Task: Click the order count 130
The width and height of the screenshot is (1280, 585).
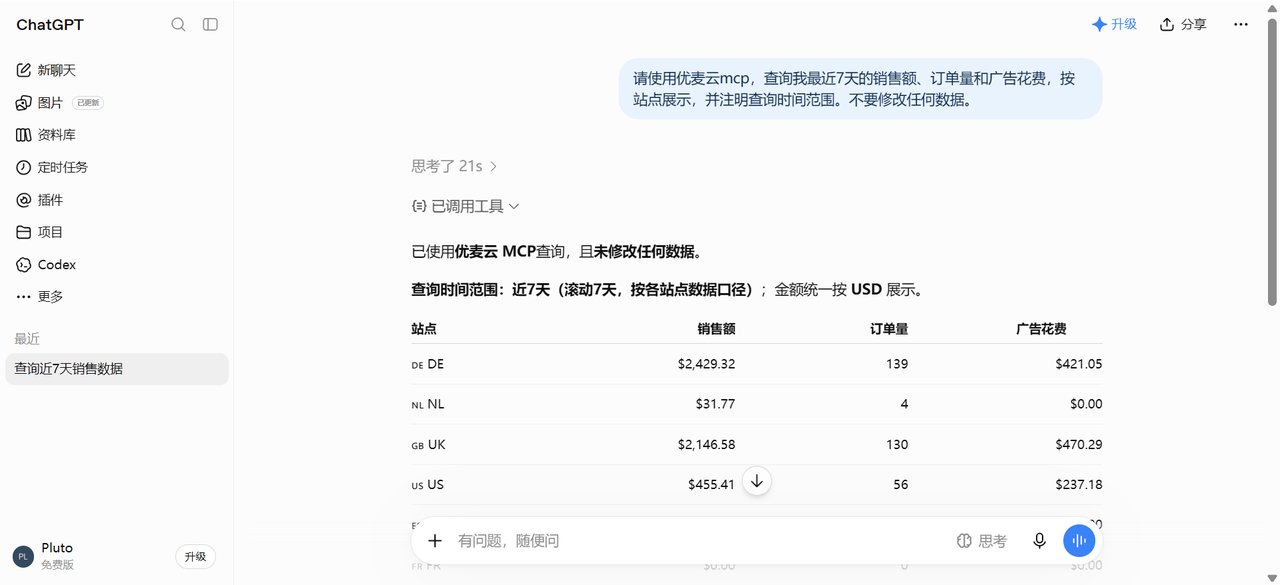Action: pyautogui.click(x=897, y=444)
